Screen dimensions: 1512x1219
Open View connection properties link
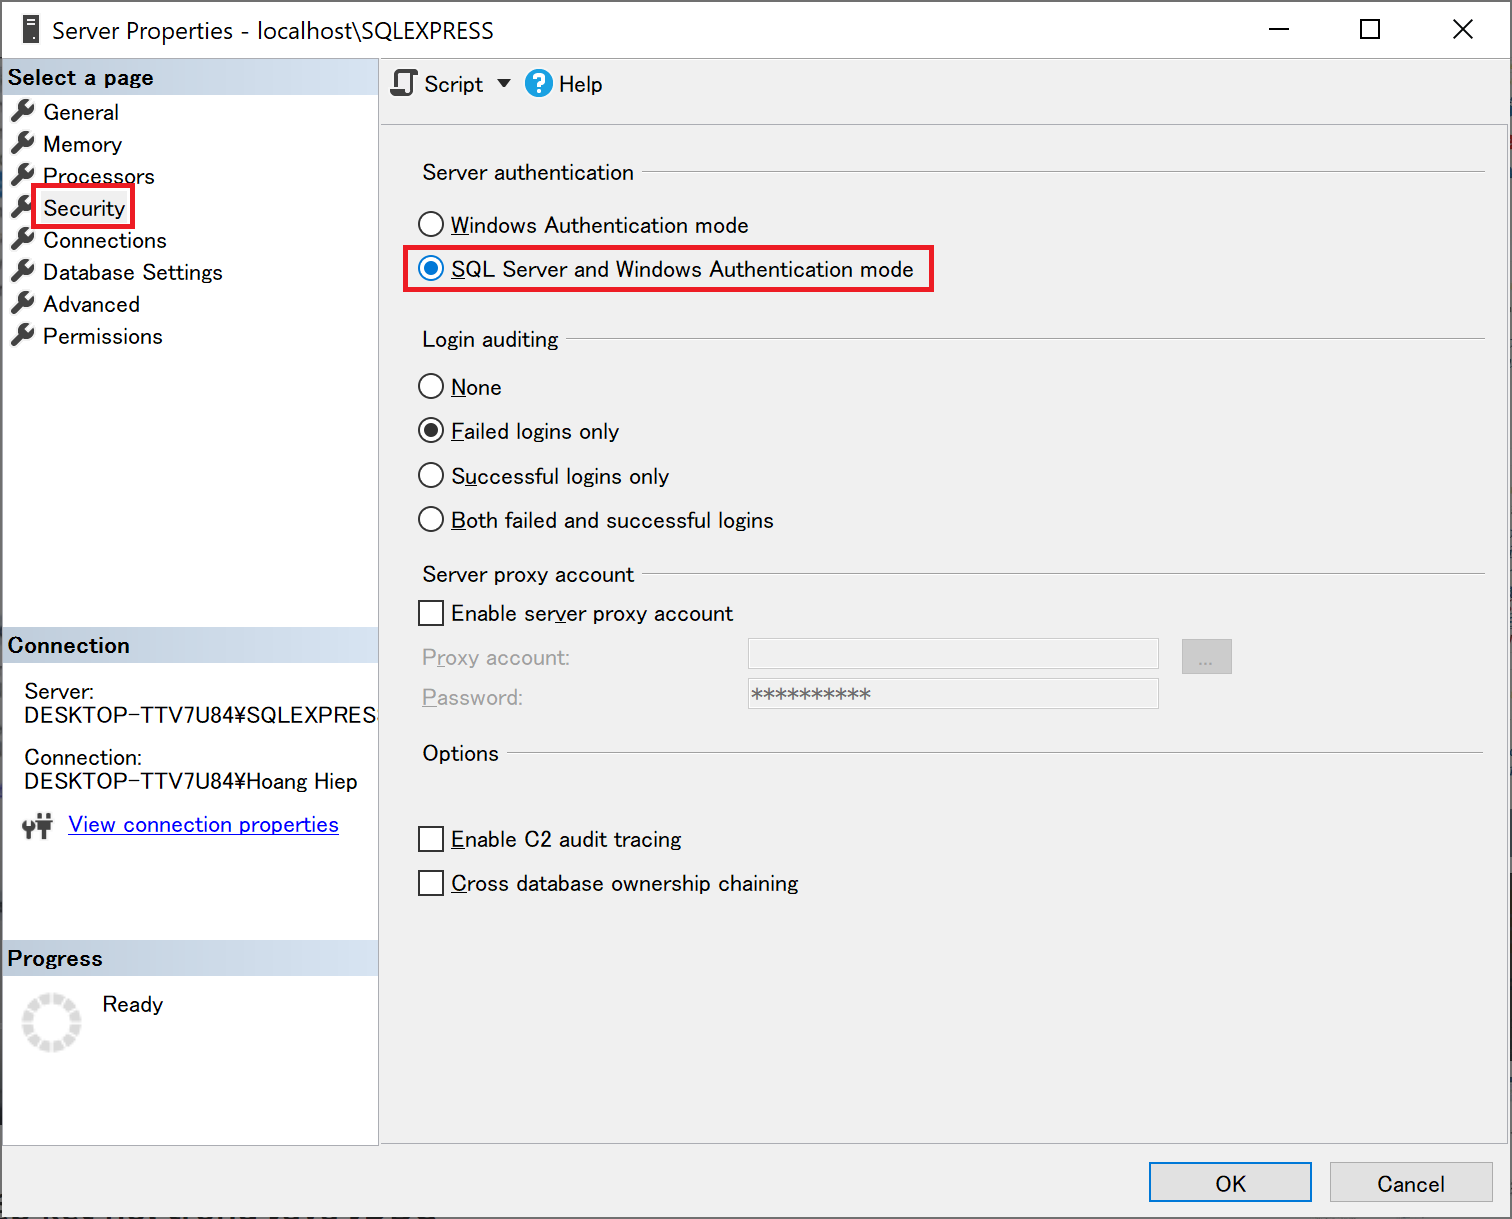pos(203,825)
